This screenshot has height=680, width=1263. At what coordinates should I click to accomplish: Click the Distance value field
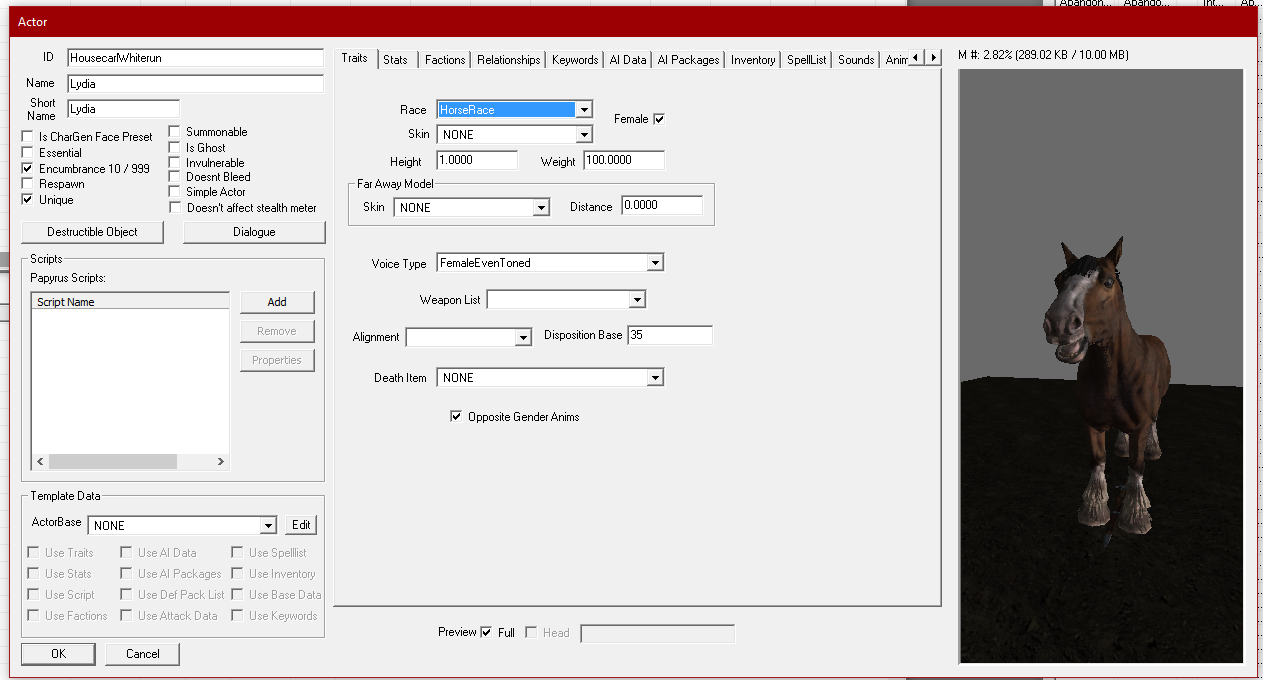click(662, 206)
